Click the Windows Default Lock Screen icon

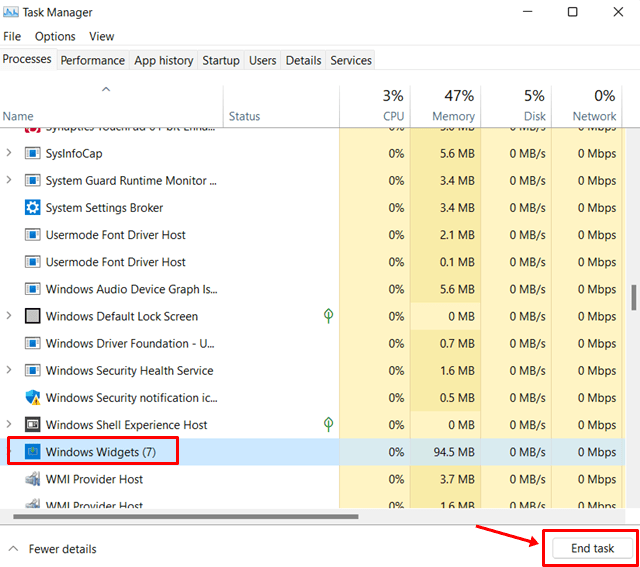32,316
